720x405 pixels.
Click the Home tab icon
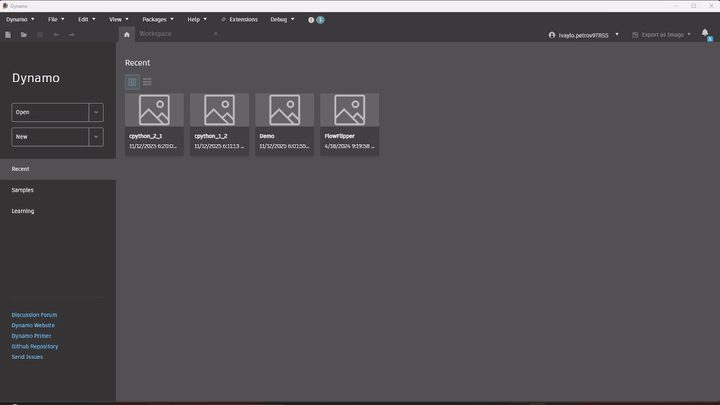[x=126, y=34]
